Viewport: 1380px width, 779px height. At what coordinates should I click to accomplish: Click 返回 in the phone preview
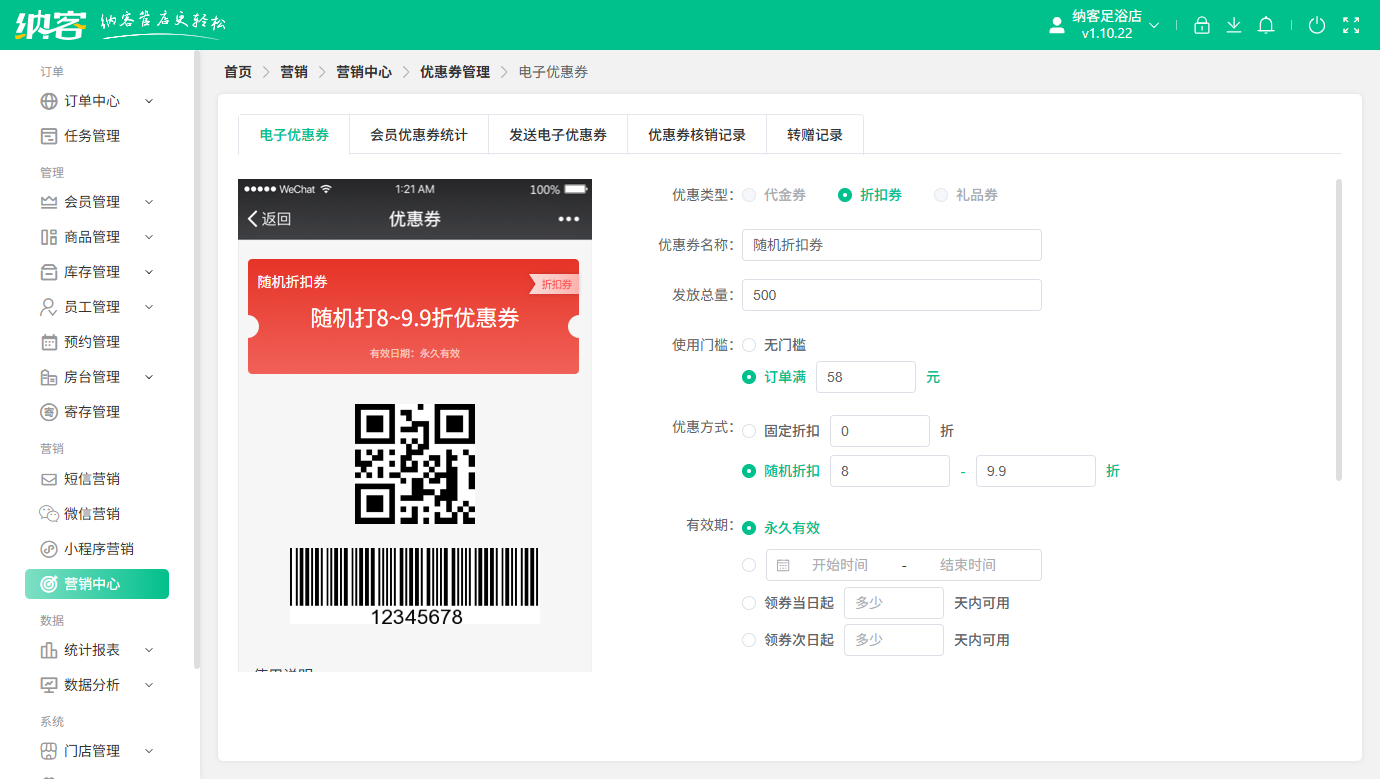click(269, 219)
